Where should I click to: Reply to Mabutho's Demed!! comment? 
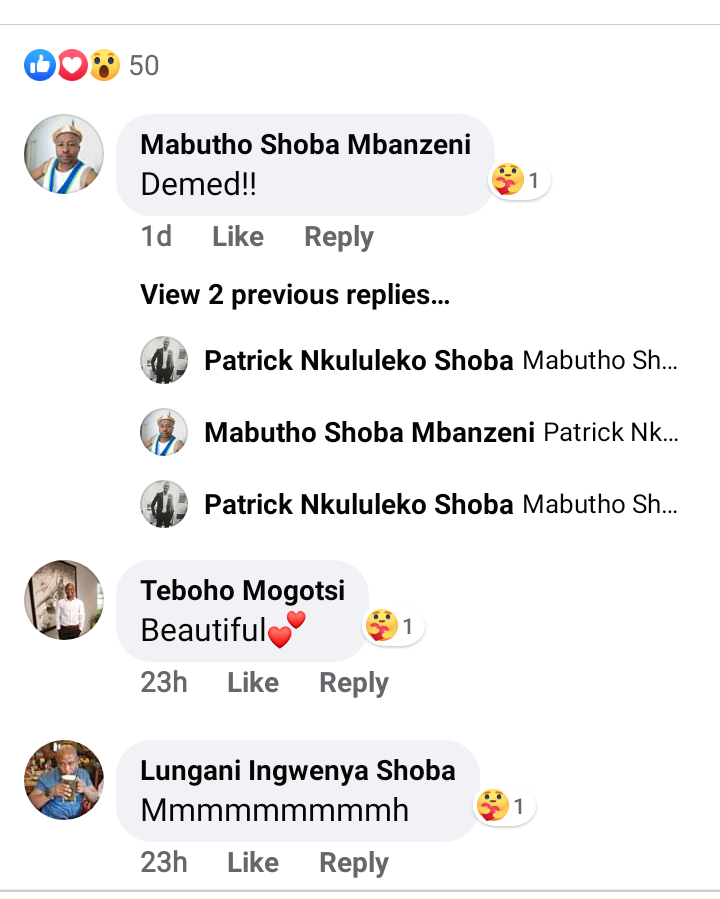point(339,237)
